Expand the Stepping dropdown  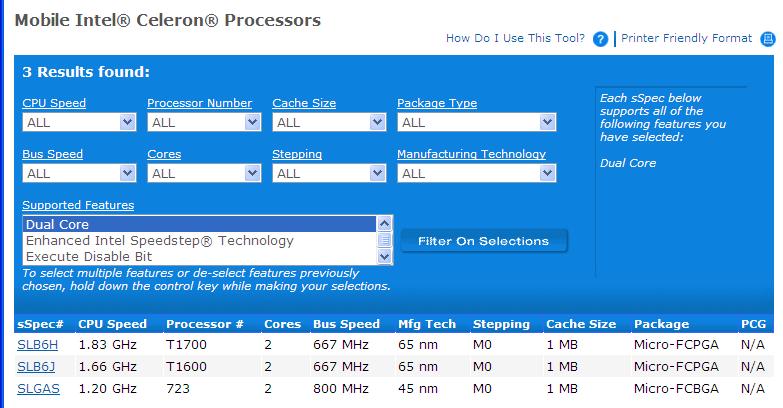point(329,173)
